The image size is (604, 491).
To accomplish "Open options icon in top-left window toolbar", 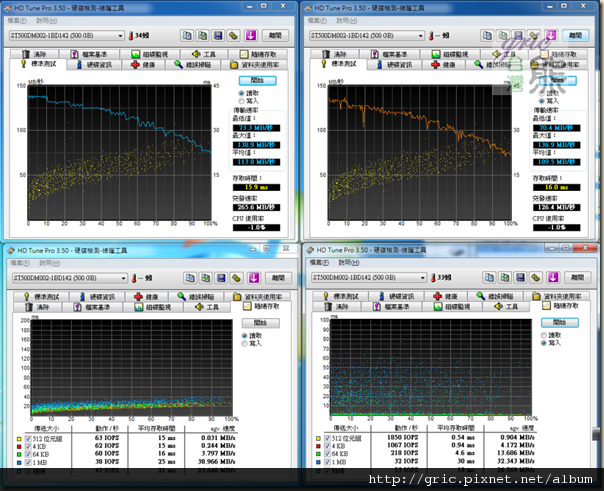I will click(233, 35).
